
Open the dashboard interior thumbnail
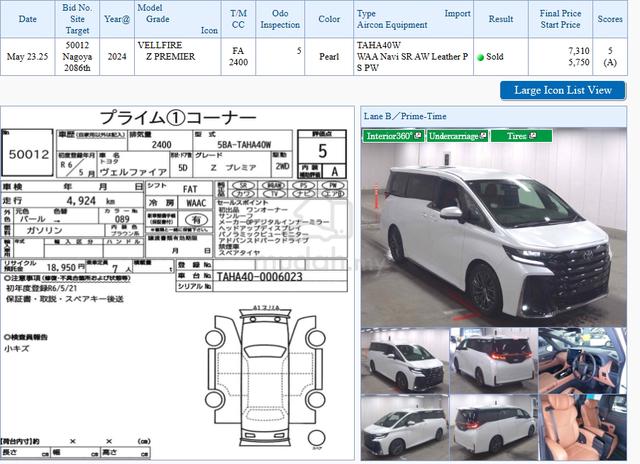582,360
